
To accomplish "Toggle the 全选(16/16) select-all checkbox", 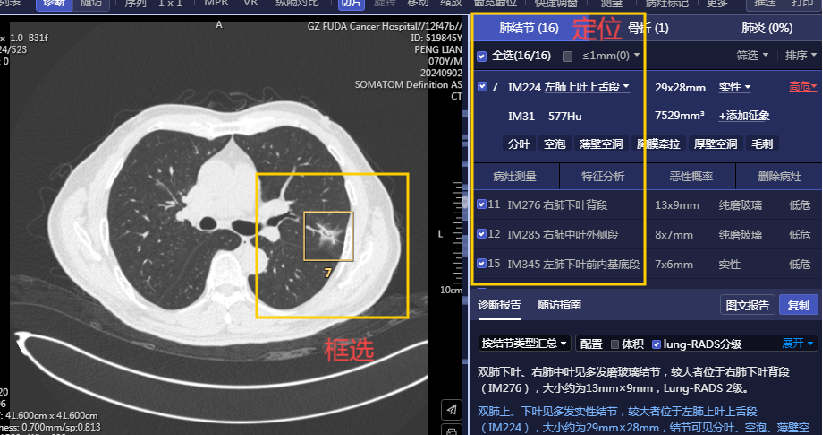I will 482,56.
